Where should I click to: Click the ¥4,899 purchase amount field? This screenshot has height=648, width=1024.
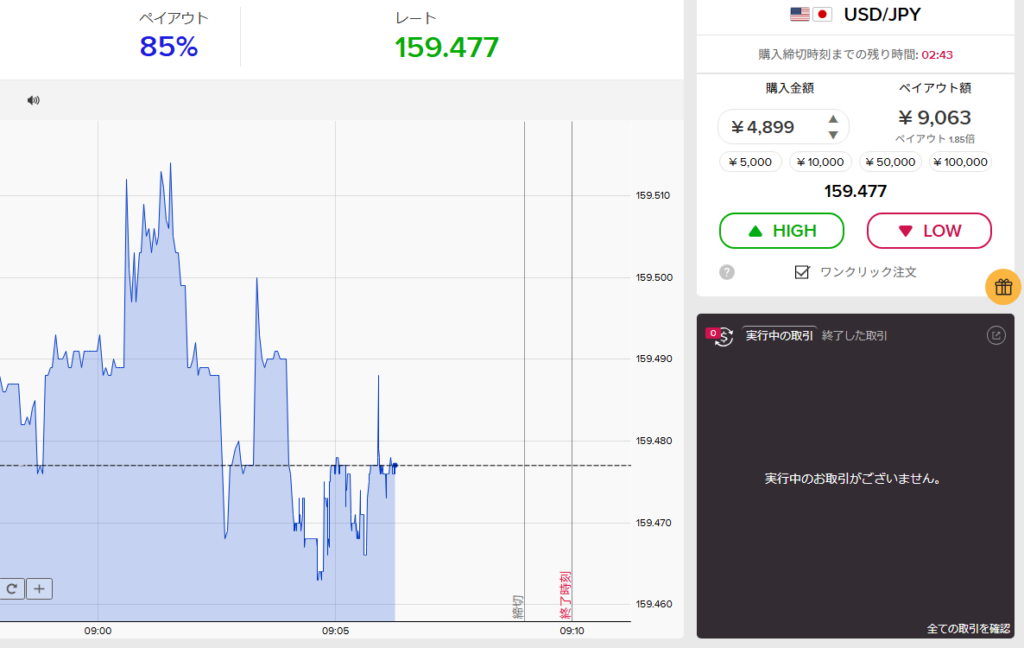770,127
